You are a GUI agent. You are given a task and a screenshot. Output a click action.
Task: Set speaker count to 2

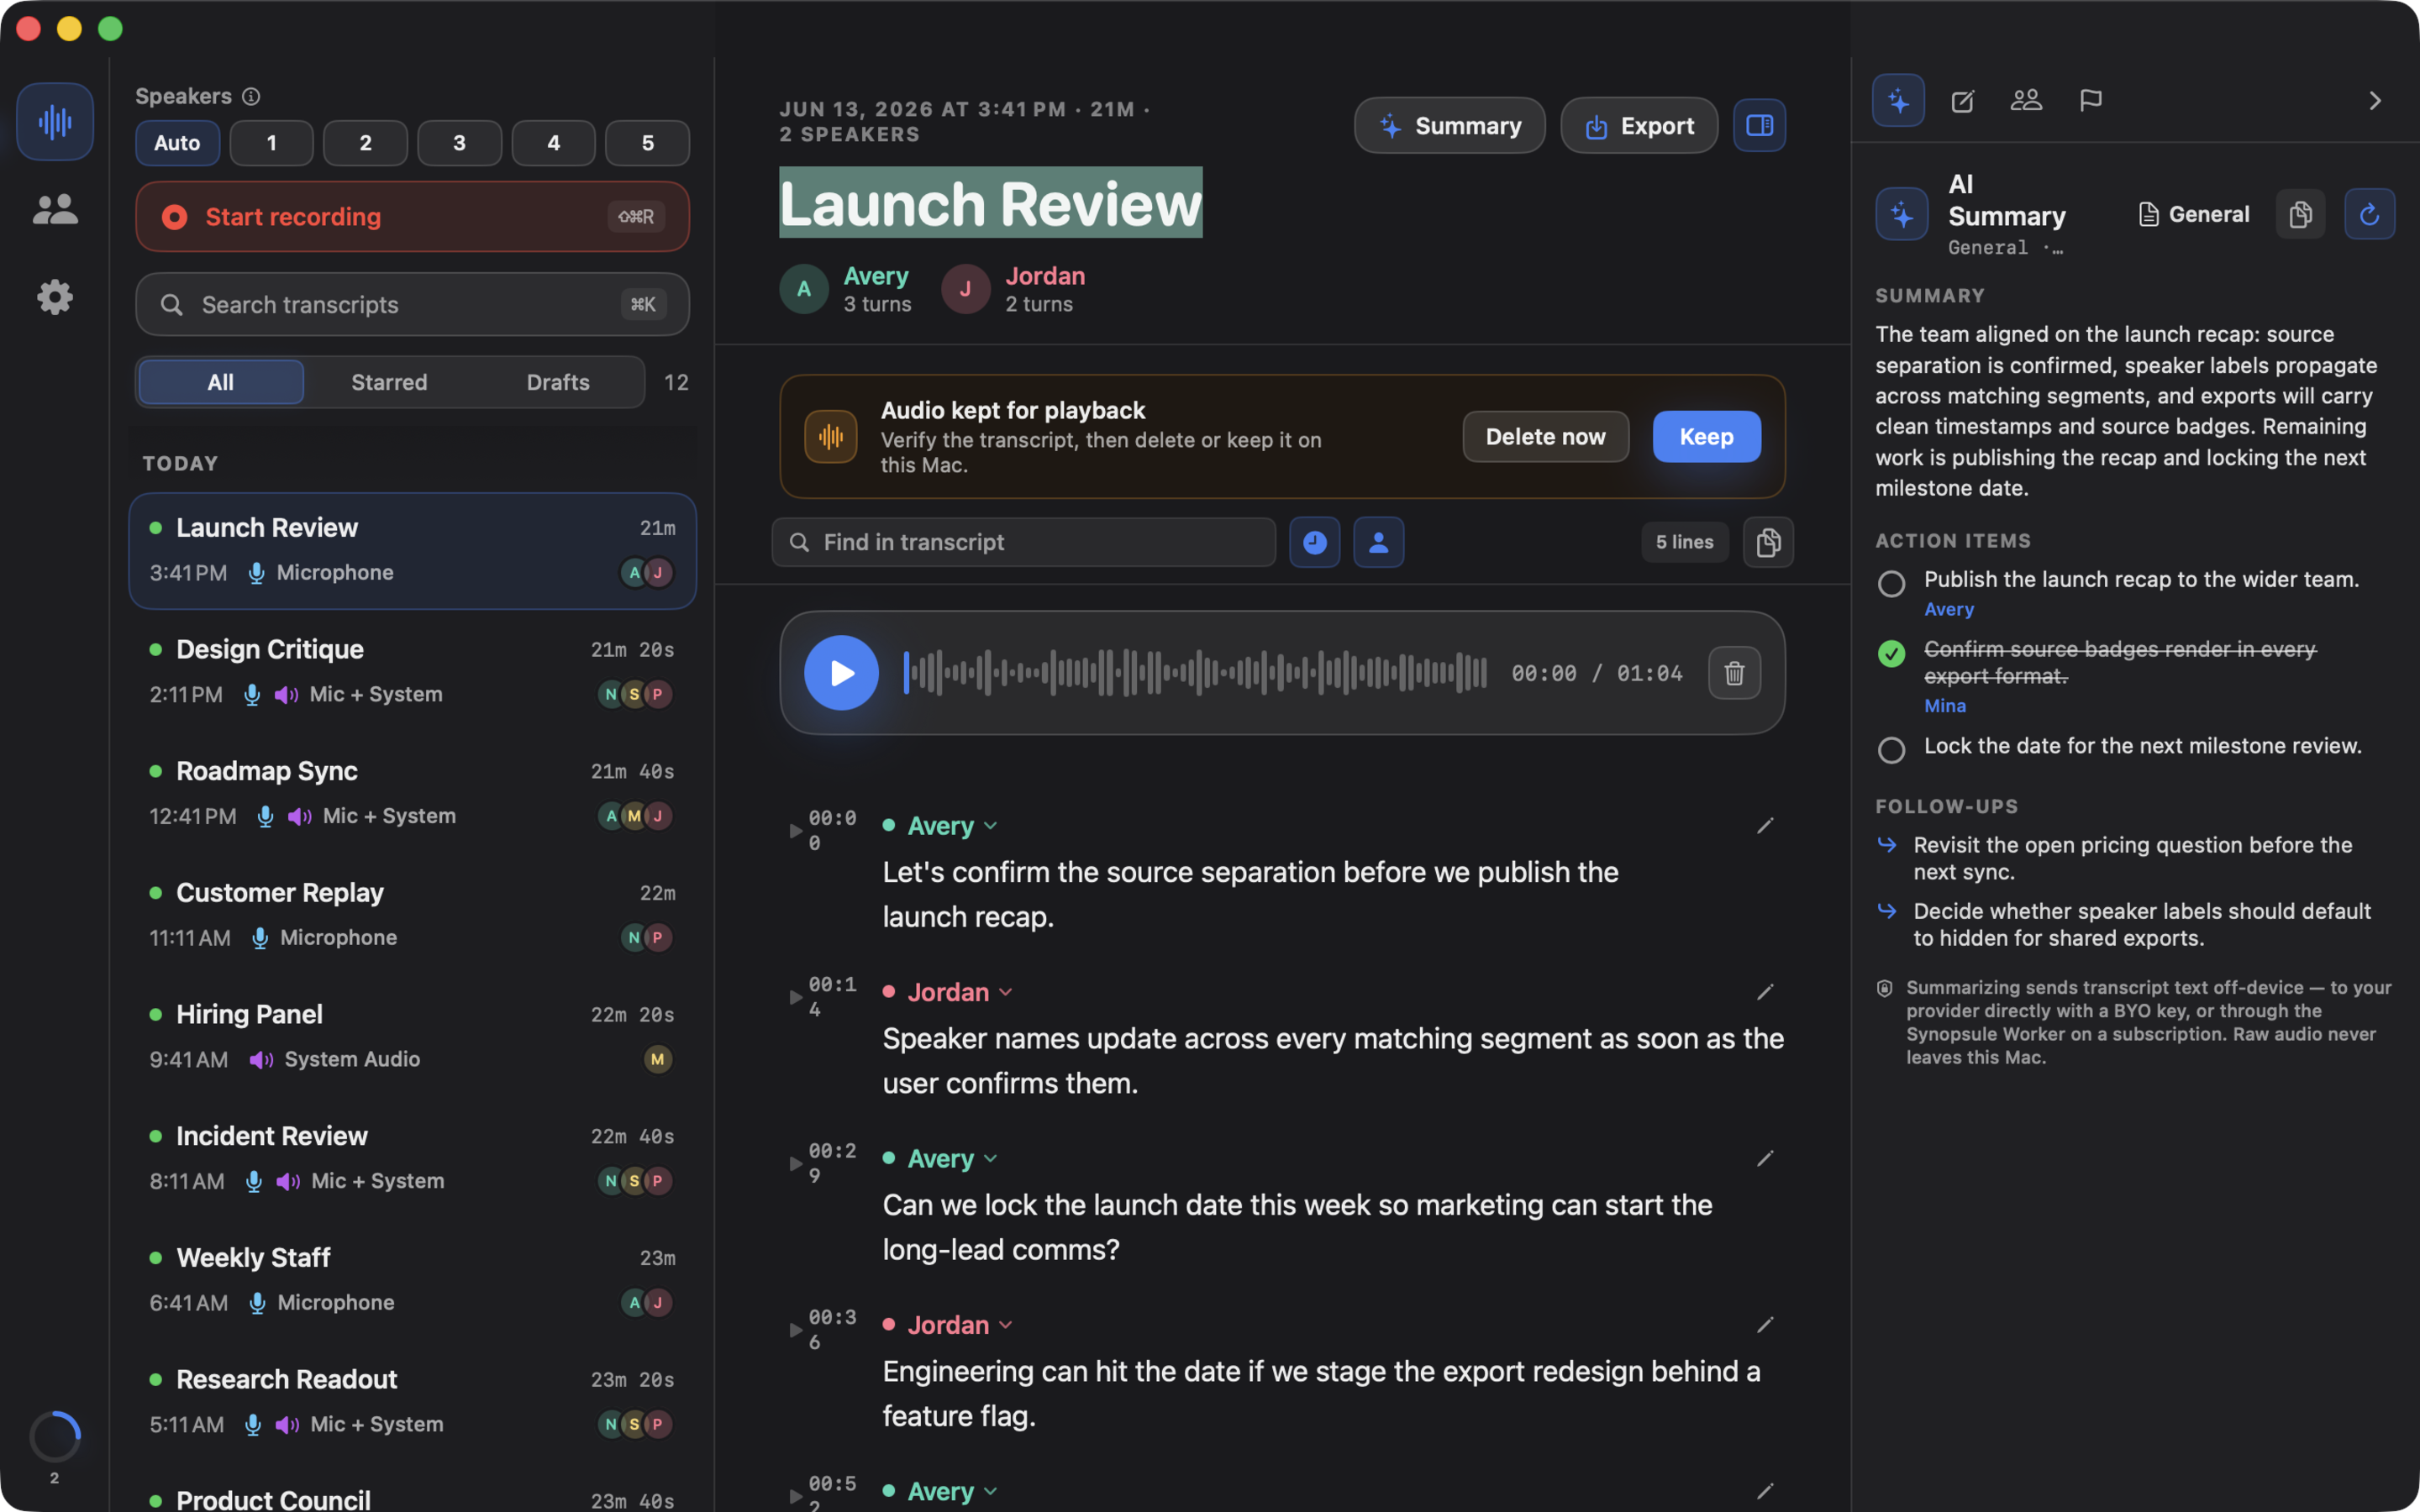[x=365, y=143]
